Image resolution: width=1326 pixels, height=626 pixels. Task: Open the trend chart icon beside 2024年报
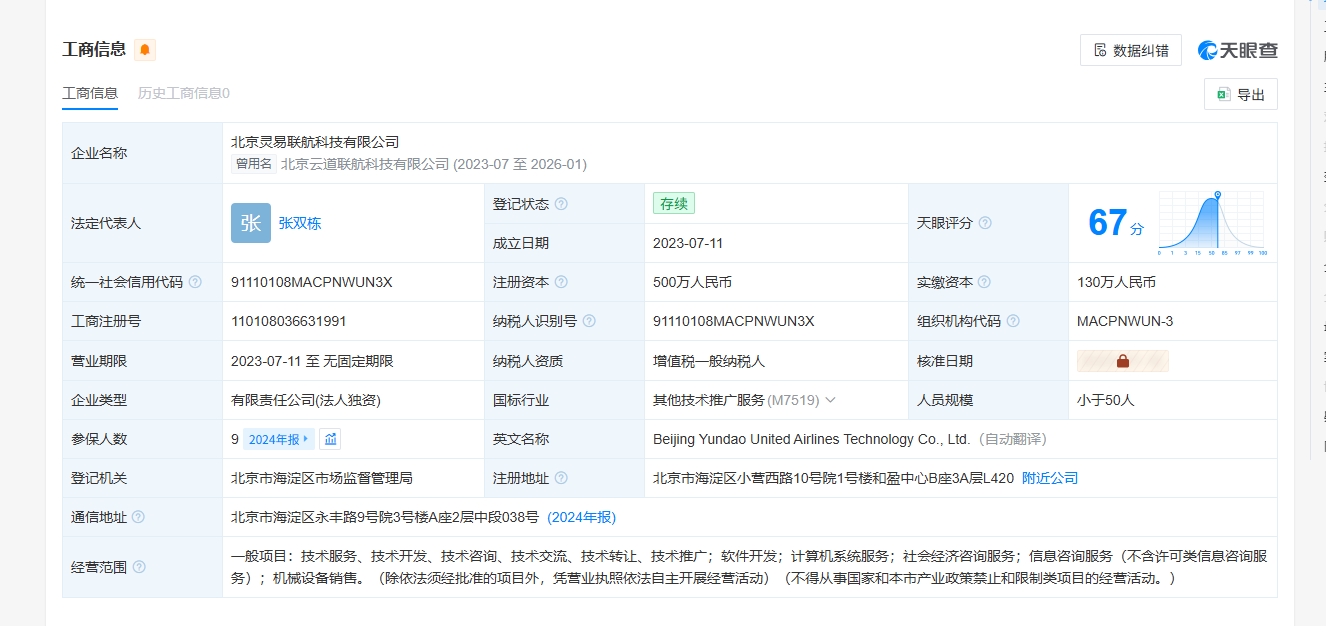pyautogui.click(x=330, y=439)
